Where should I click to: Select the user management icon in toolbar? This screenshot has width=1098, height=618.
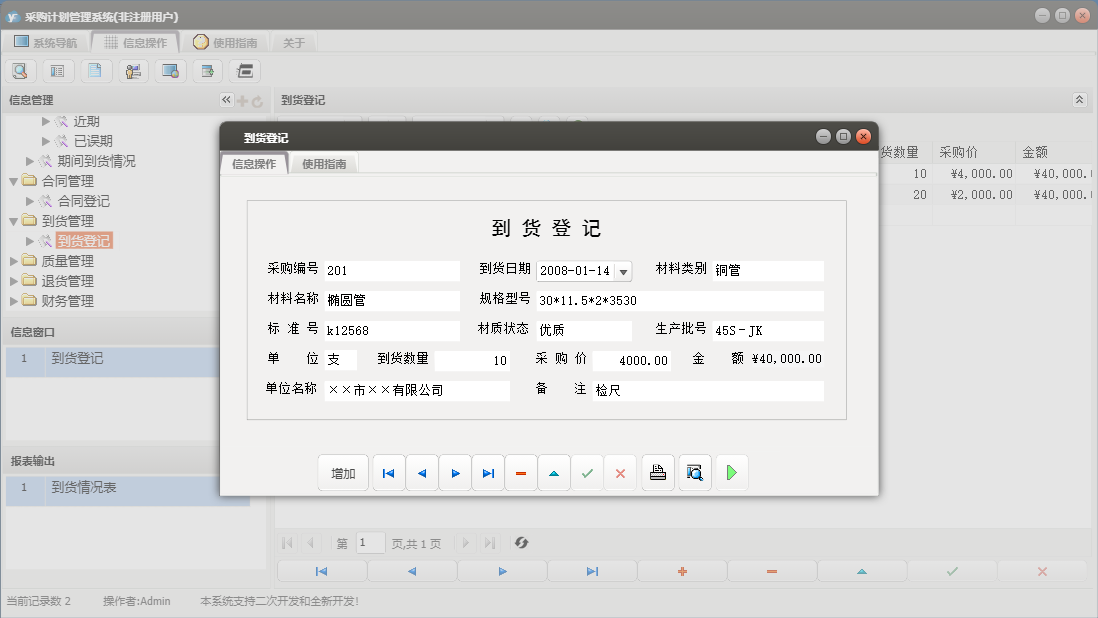coord(132,70)
